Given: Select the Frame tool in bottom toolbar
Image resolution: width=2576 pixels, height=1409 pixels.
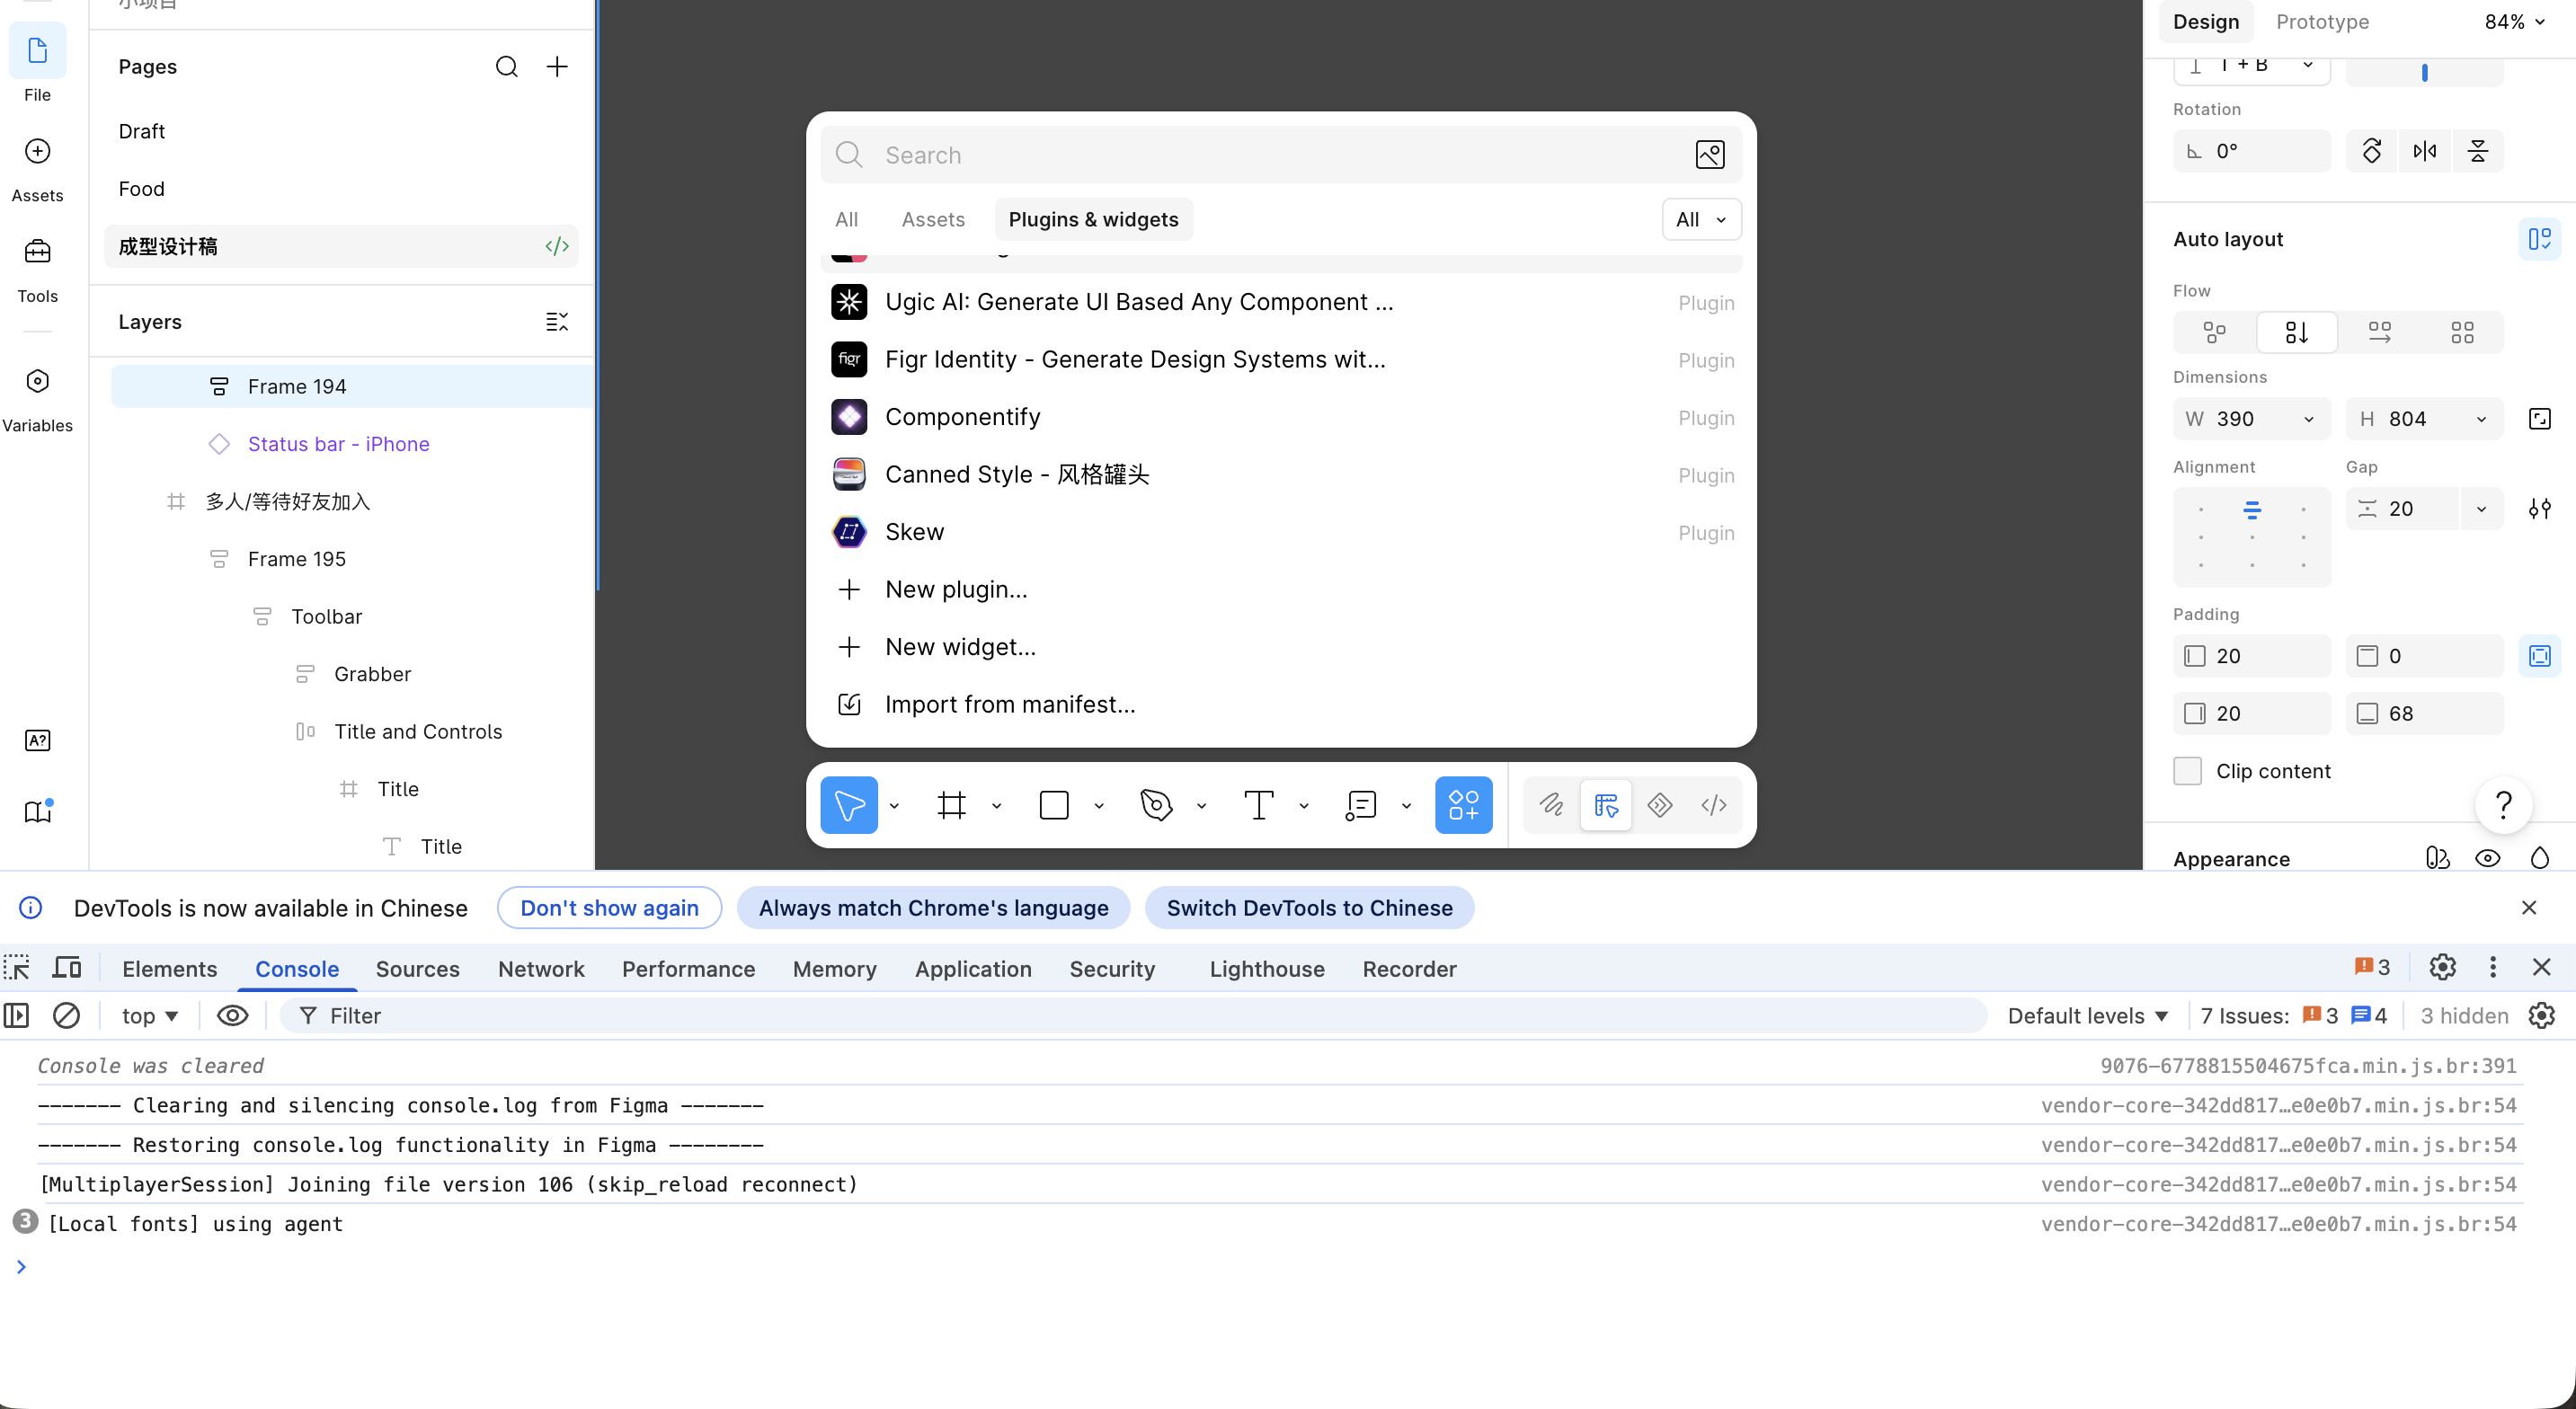Looking at the screenshot, I should pyautogui.click(x=951, y=805).
